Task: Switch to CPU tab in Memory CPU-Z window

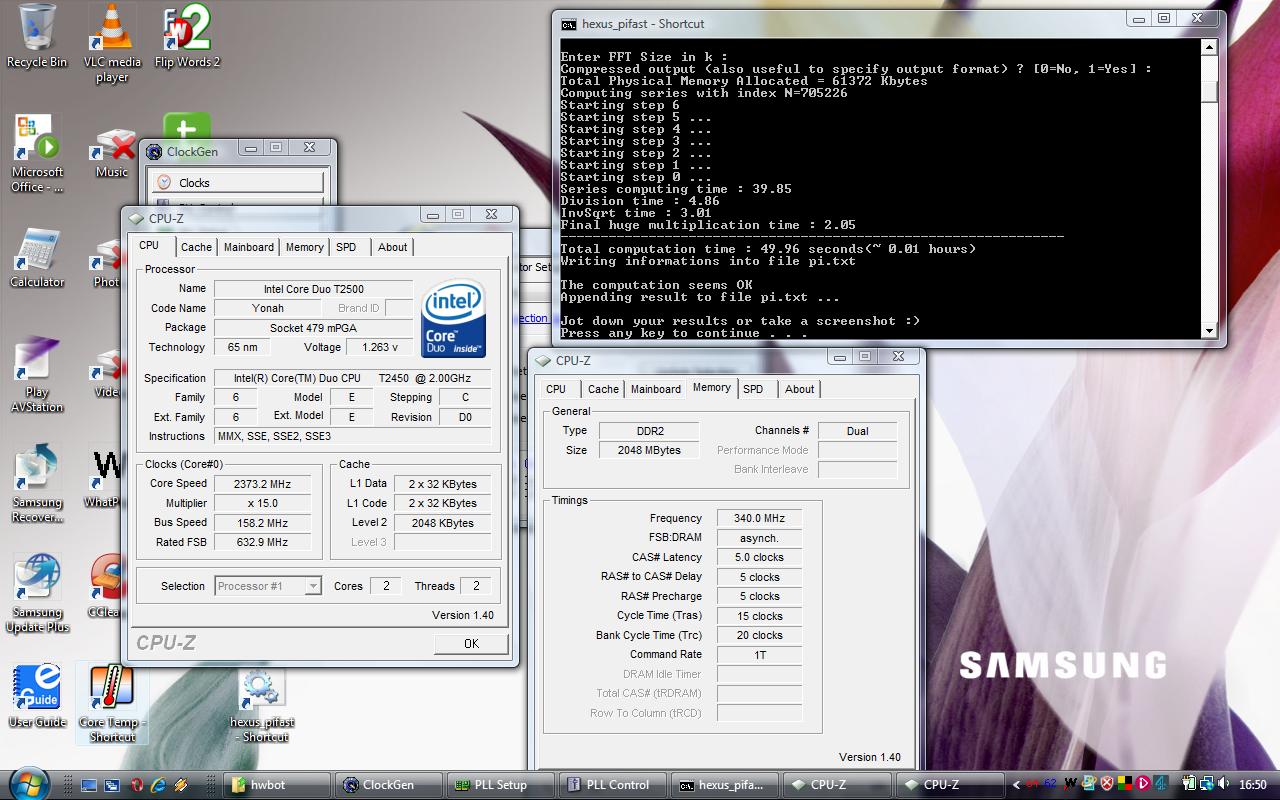Action: click(556, 389)
